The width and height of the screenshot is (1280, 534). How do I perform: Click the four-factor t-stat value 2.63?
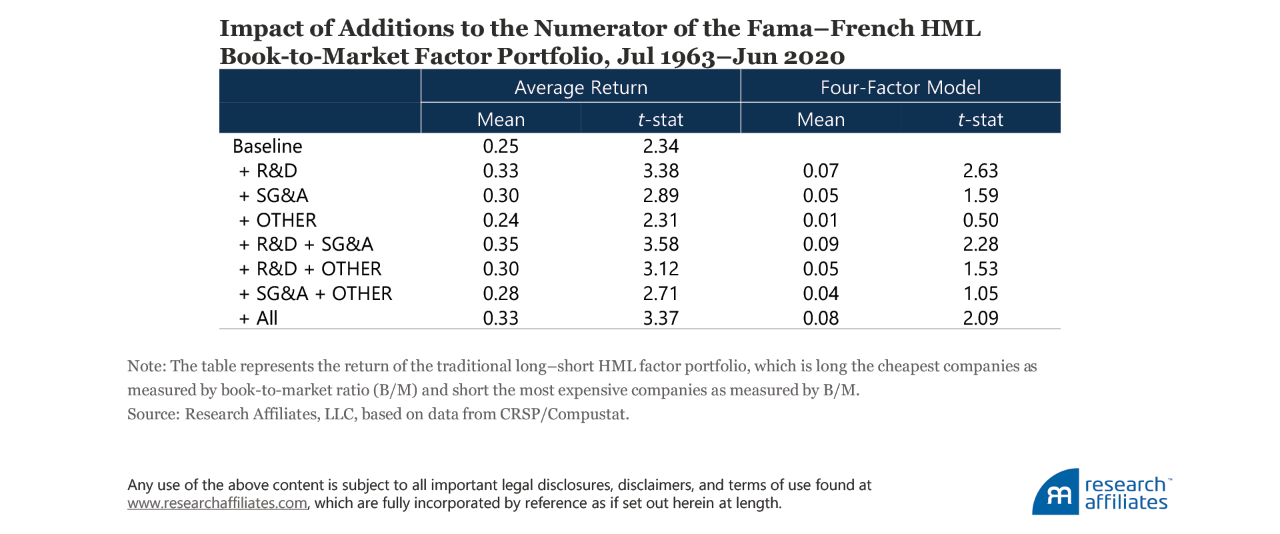point(980,171)
